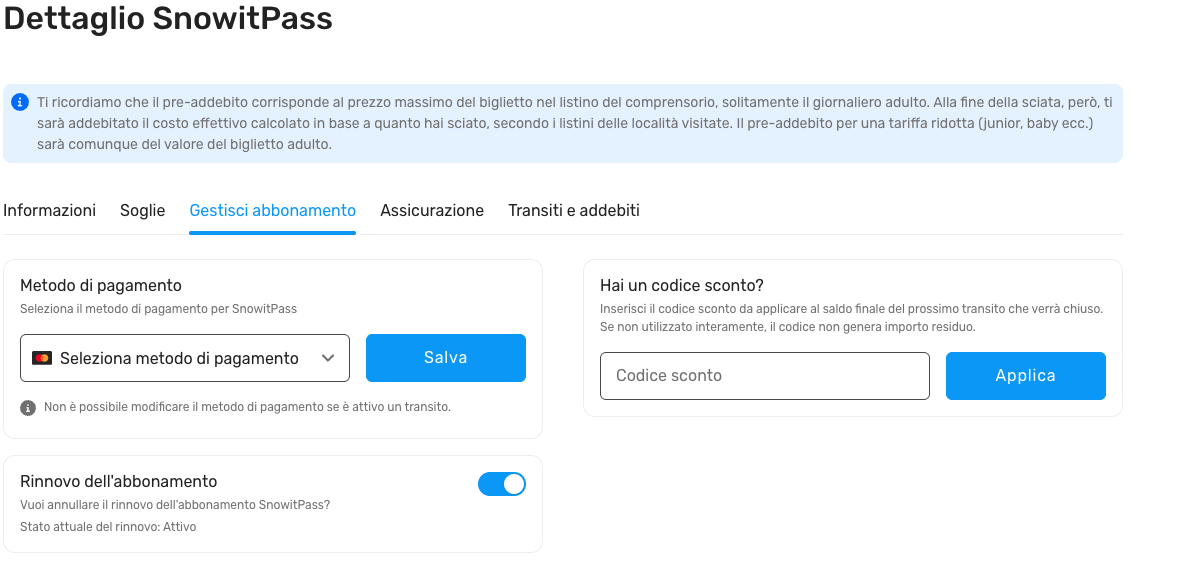Click the "Hai un codice sconto?" heading
Screen dimensions: 1188x561
(x=682, y=286)
